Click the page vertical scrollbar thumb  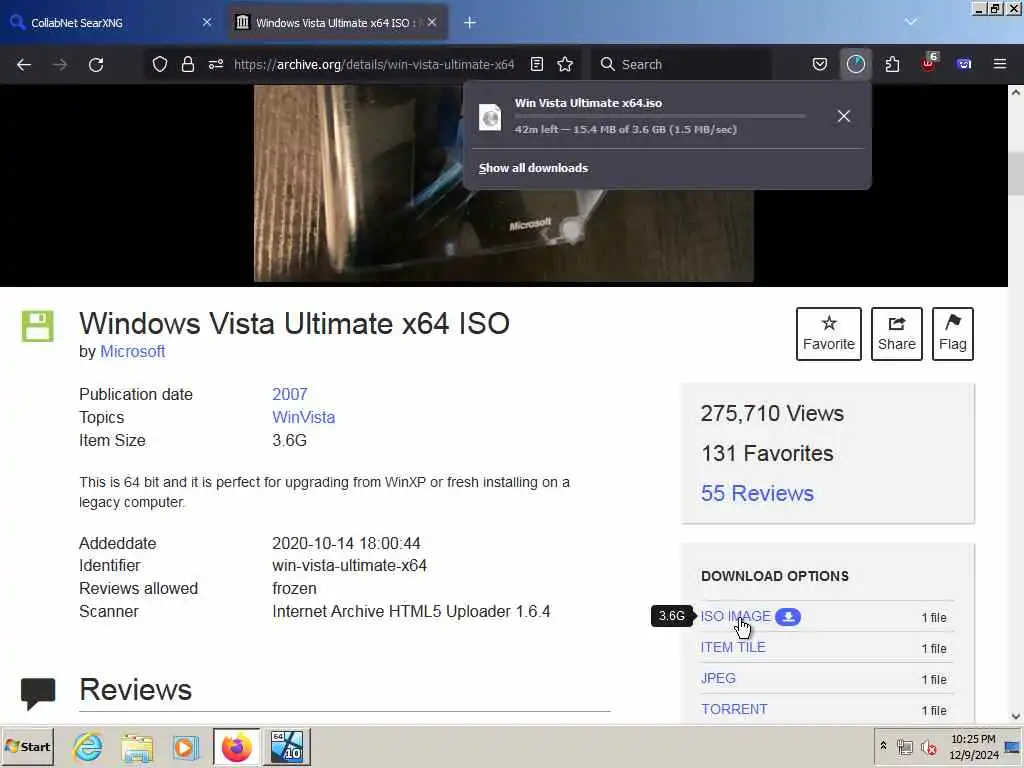point(1016,173)
